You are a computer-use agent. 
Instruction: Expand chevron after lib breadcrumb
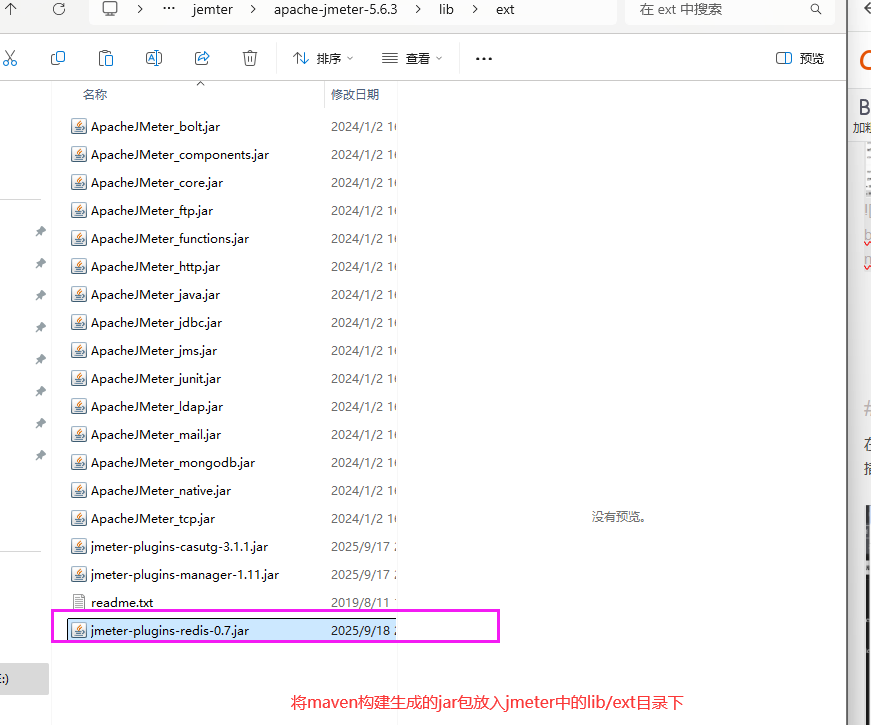475,9
